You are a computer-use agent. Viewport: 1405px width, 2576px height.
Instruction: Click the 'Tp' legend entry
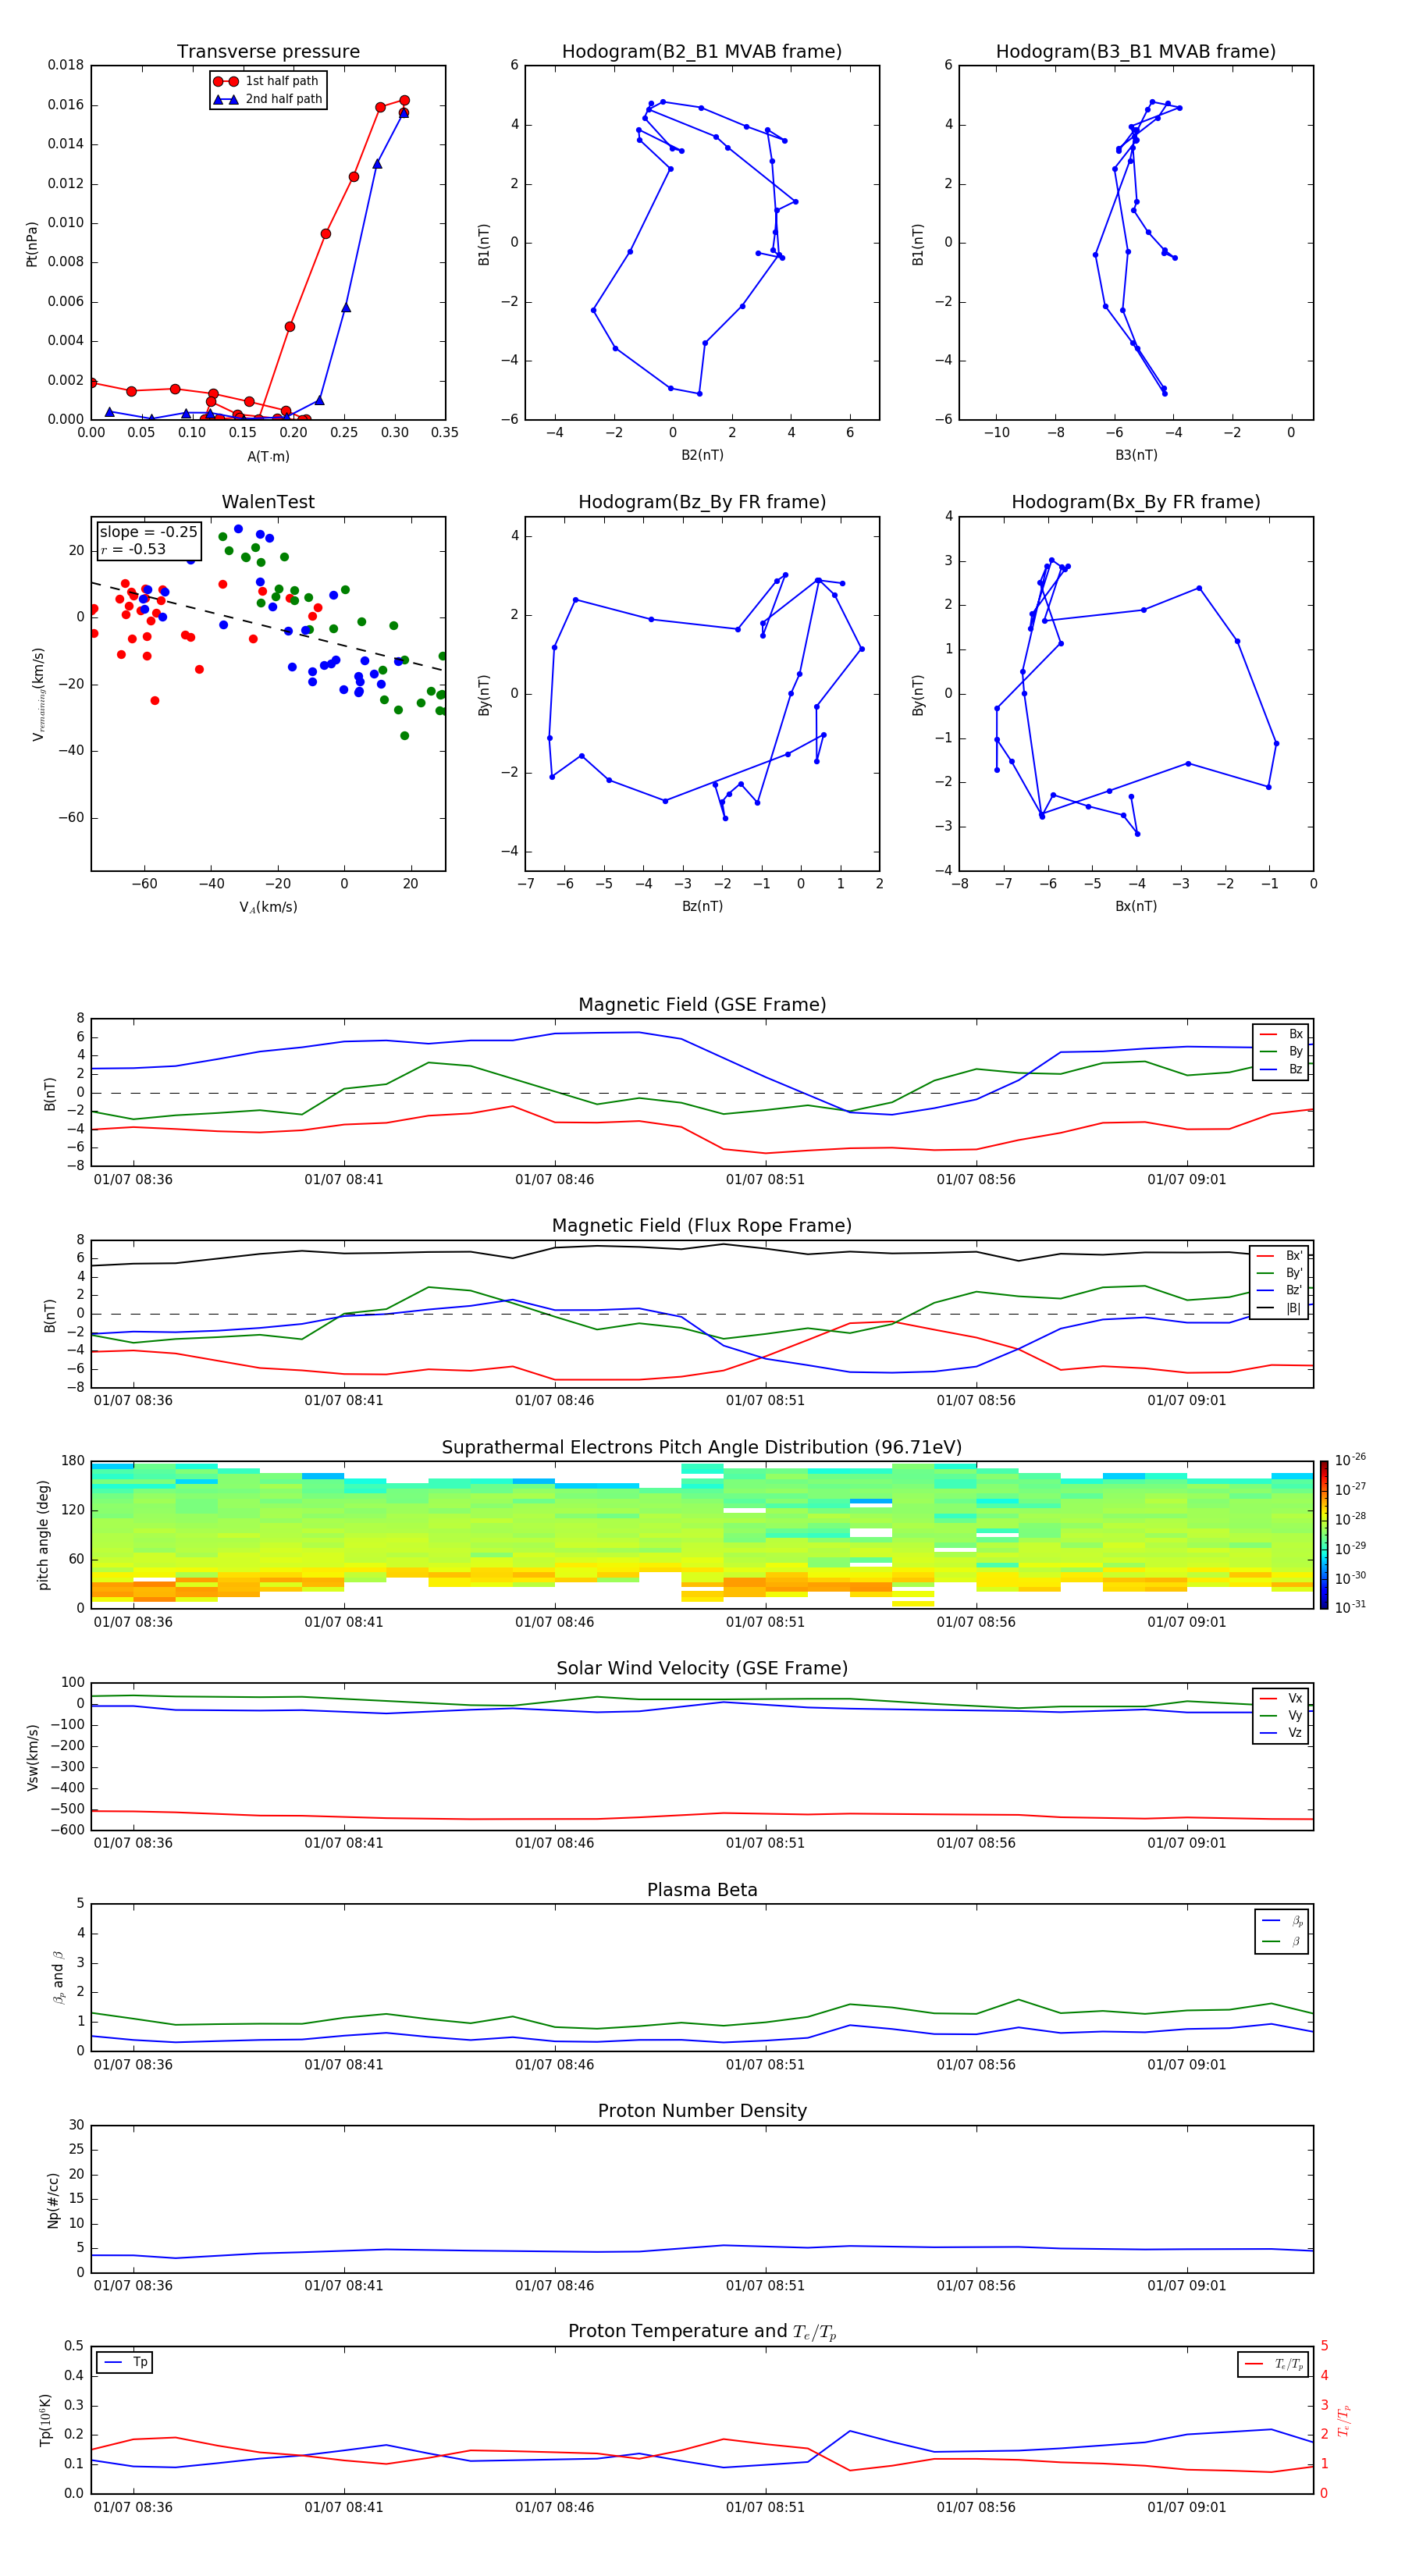pyautogui.click(x=125, y=2362)
